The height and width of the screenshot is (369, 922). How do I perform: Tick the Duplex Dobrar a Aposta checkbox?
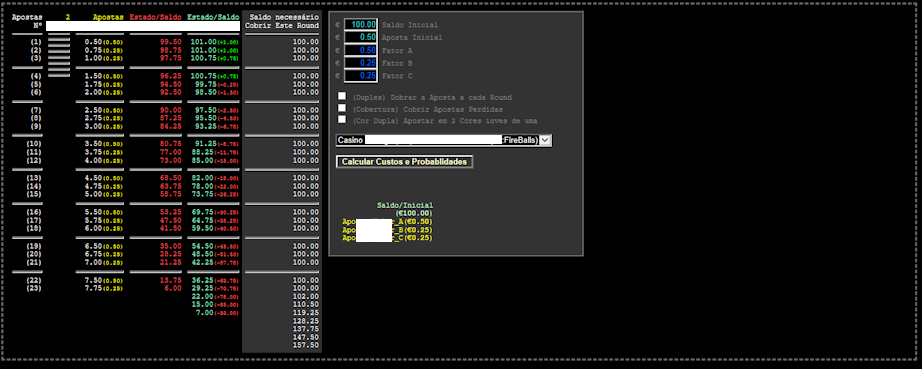click(342, 96)
